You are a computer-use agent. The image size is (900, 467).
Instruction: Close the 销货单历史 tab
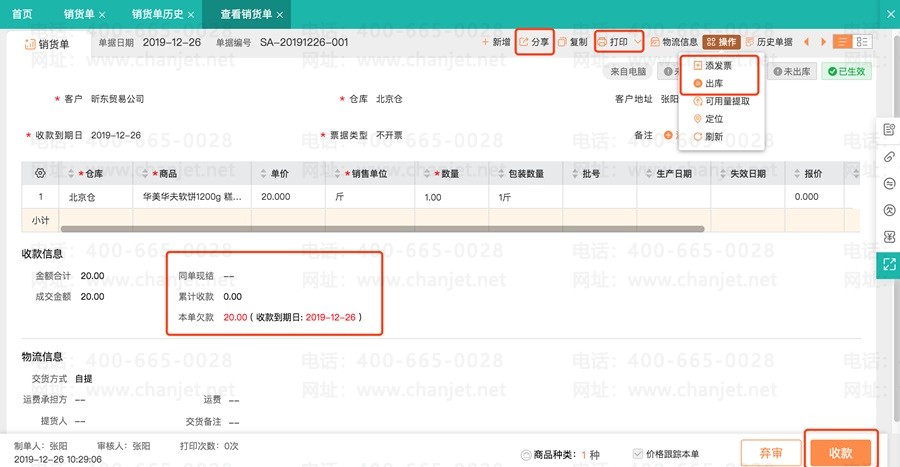191,14
